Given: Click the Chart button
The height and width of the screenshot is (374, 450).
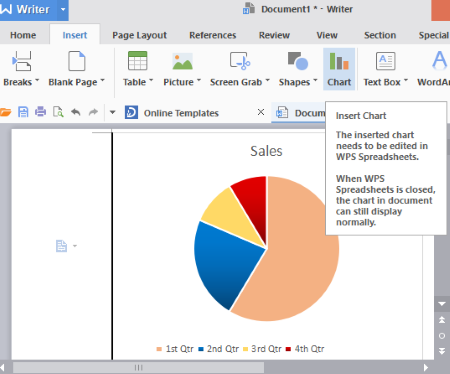Looking at the screenshot, I should tap(339, 69).
